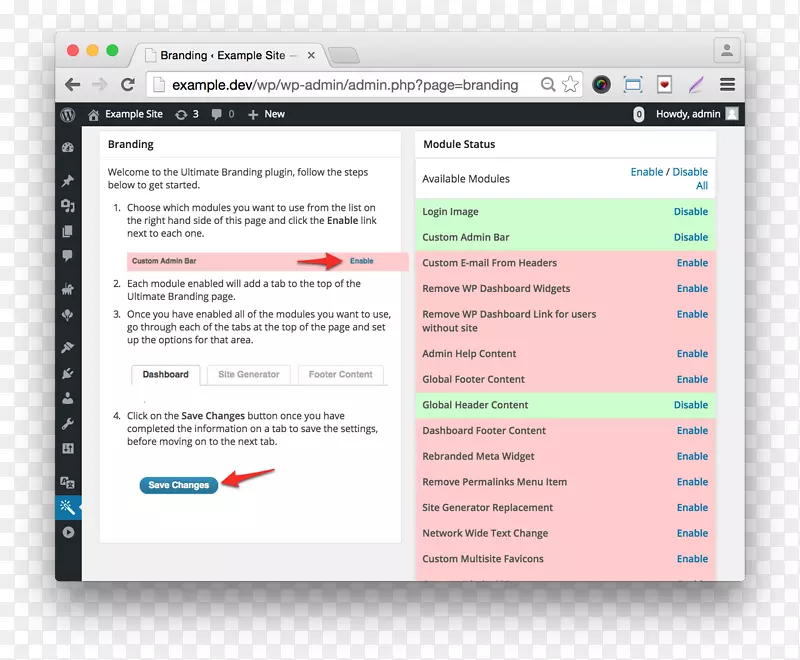The width and height of the screenshot is (800, 660).
Task: Open the Tools wrench sidebar icon
Action: tap(68, 423)
